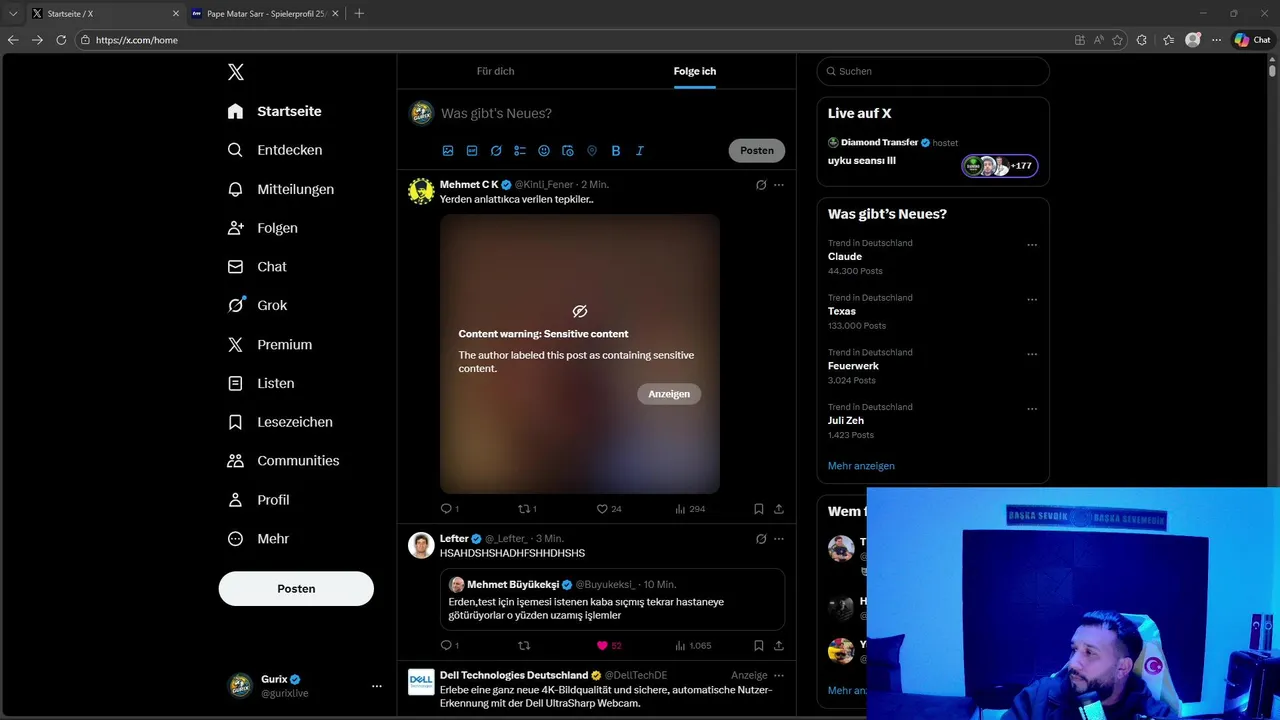Click the Suchen search field
1280x720 pixels.
[933, 71]
